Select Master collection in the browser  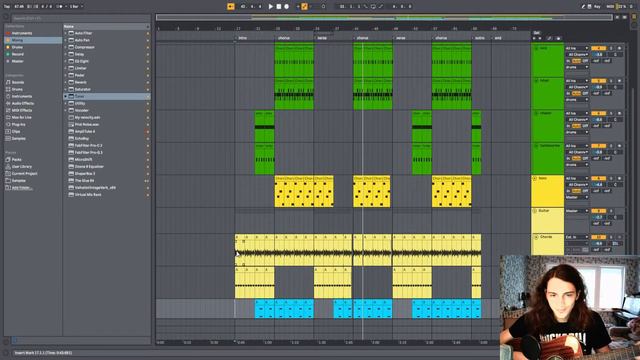(18, 61)
